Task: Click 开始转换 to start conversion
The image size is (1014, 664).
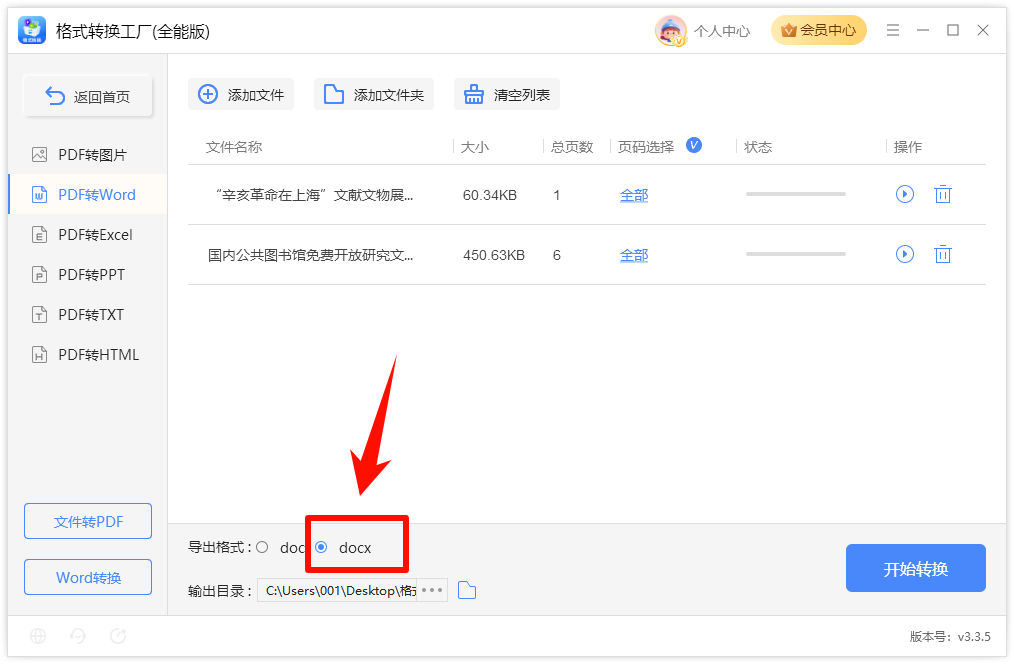Action: coord(916,568)
